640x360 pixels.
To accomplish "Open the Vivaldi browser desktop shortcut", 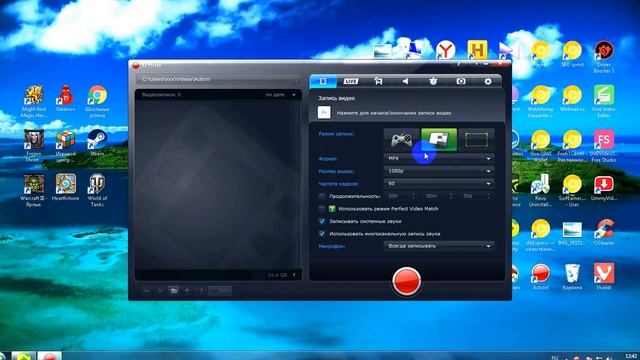I will [x=604, y=276].
